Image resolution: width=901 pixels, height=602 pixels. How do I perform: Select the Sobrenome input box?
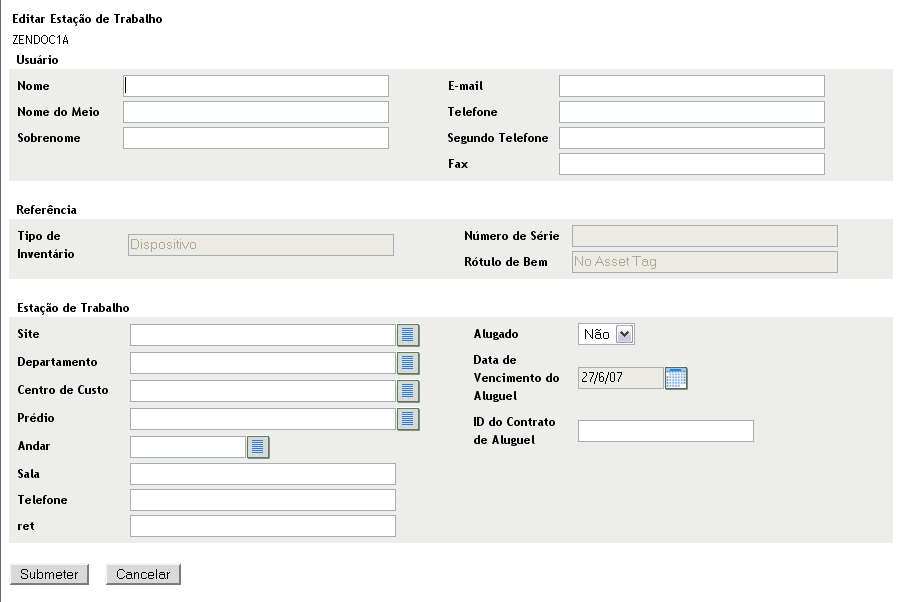pos(255,138)
